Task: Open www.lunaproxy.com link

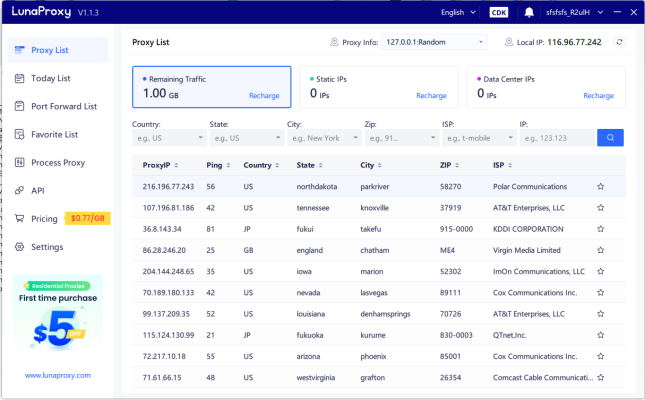Action: pos(58,375)
